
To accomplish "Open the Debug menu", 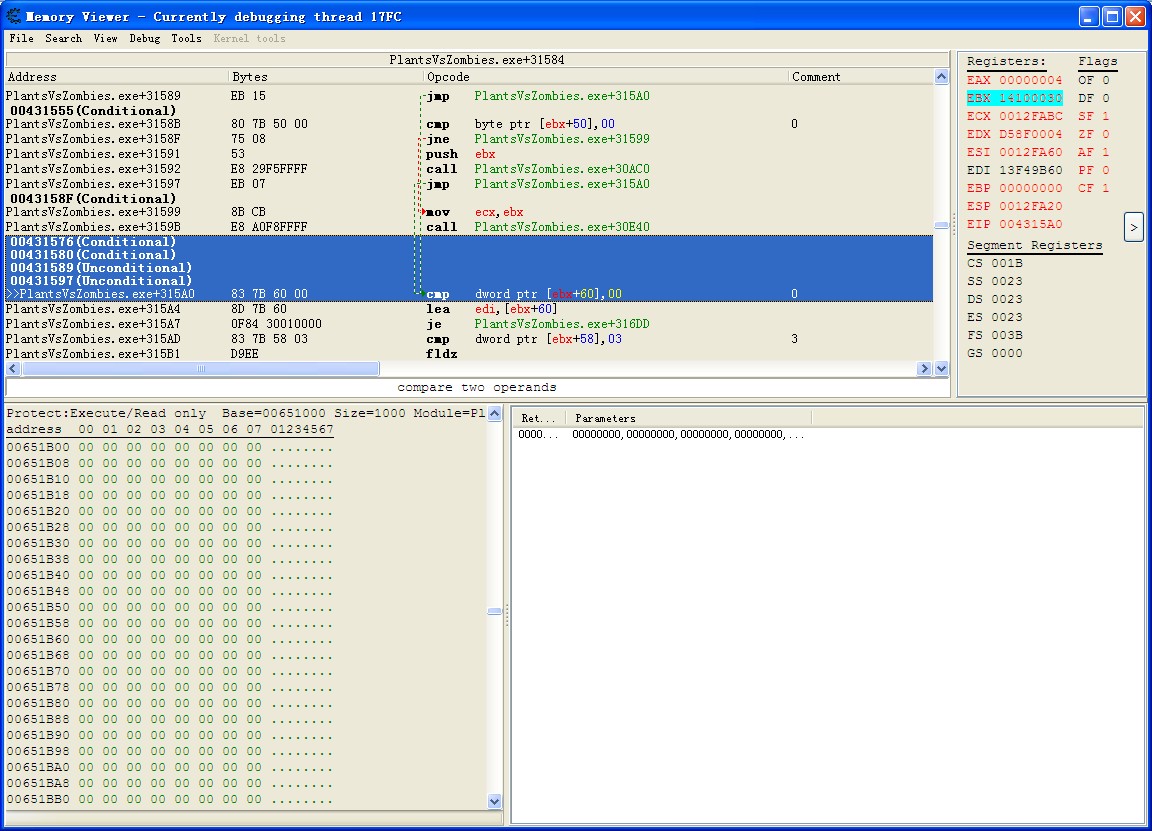I will (145, 38).
